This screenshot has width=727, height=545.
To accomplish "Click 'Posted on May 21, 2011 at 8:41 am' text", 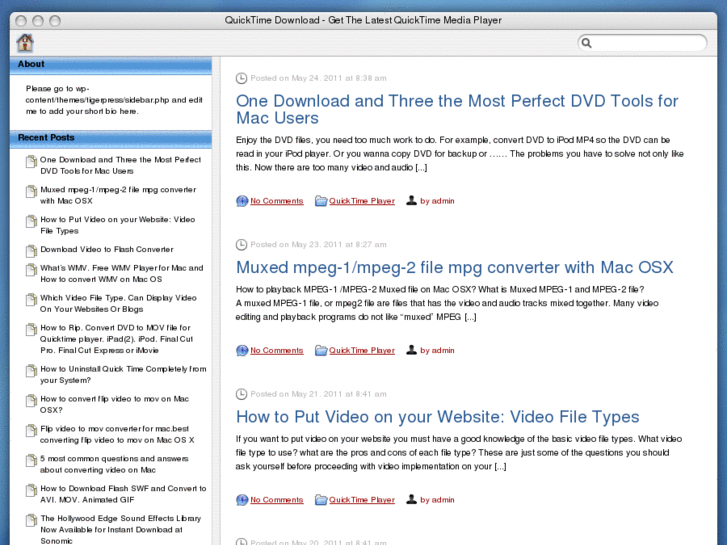I will coord(319,394).
